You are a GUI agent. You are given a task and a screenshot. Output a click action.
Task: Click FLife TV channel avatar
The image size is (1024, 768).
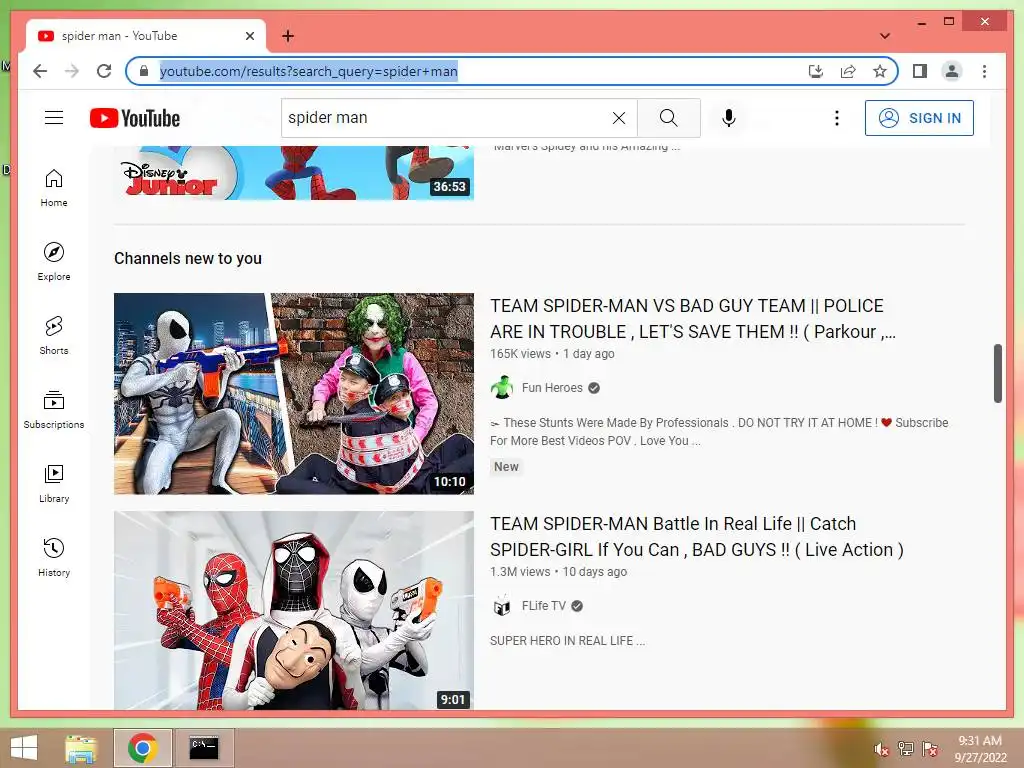click(x=502, y=605)
